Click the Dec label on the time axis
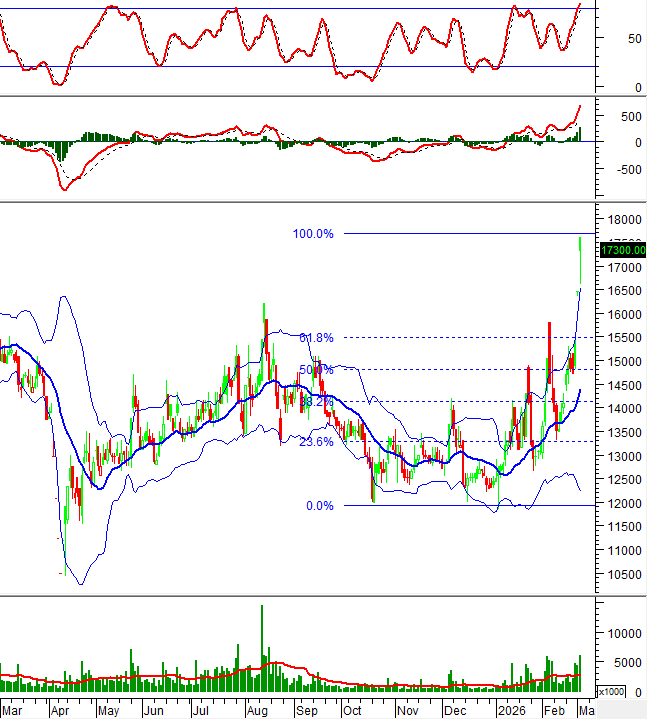Screen dimensions: 647x719 tap(454, 710)
